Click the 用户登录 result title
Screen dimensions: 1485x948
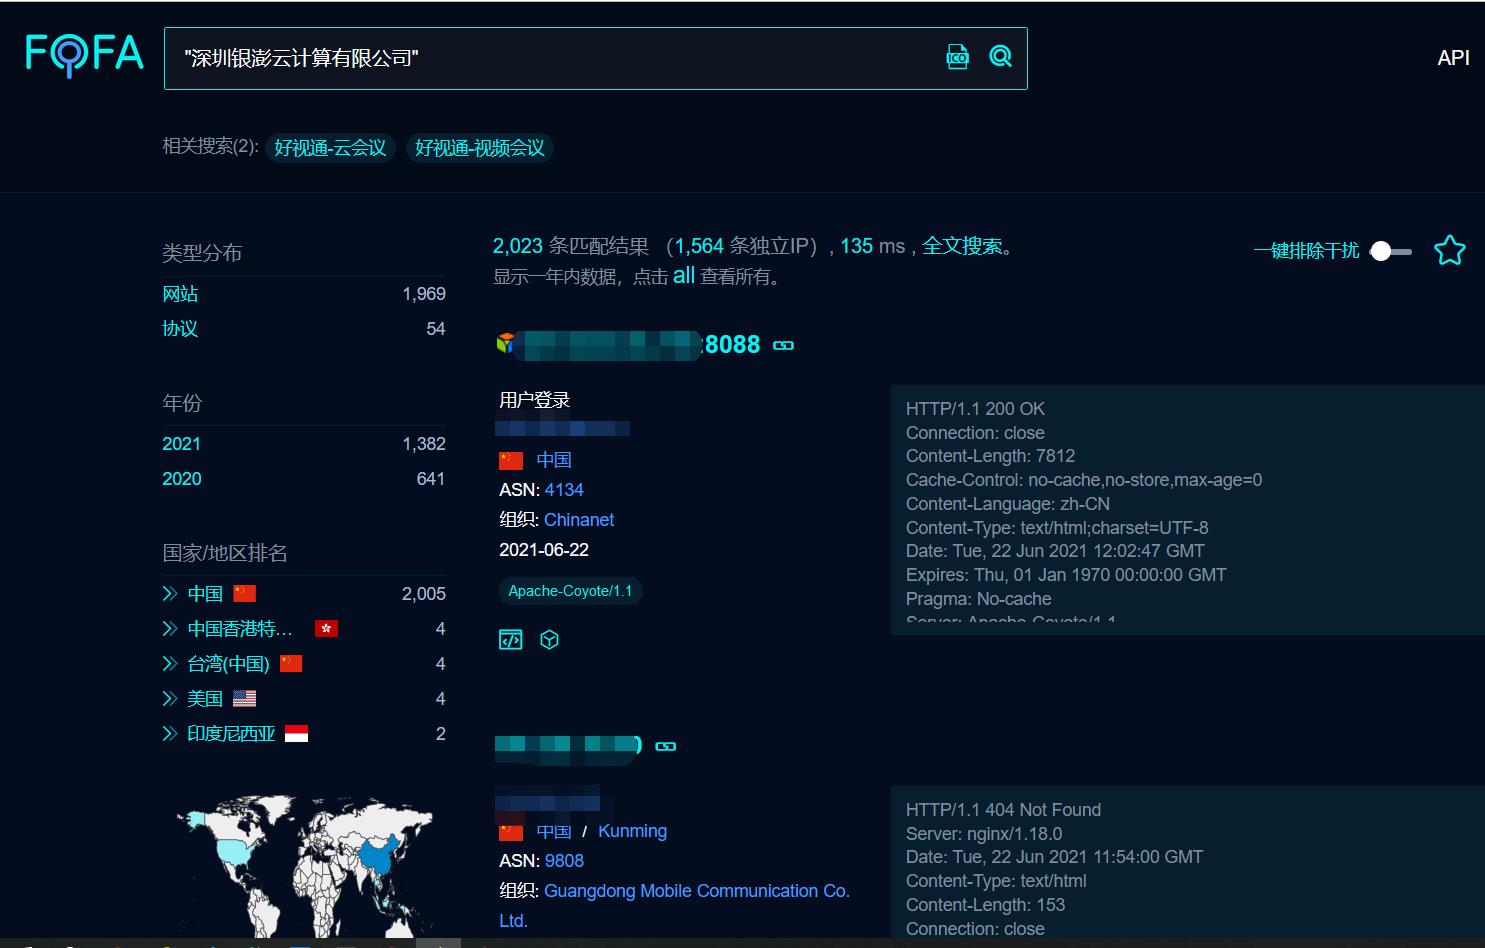pos(535,400)
